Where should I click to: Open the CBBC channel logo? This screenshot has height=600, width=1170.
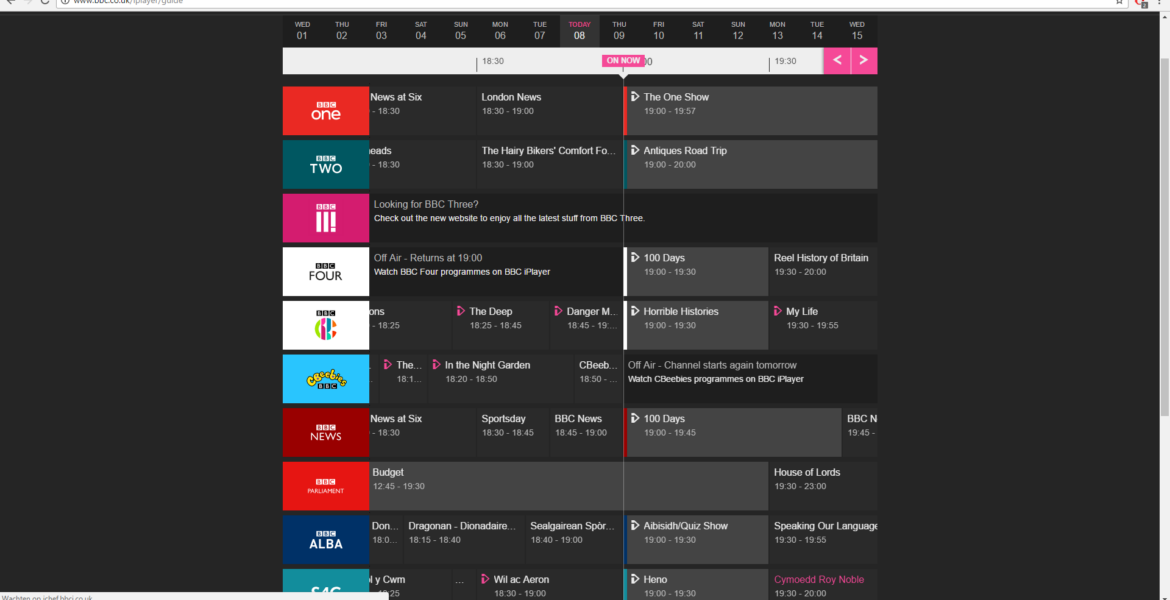tap(326, 325)
